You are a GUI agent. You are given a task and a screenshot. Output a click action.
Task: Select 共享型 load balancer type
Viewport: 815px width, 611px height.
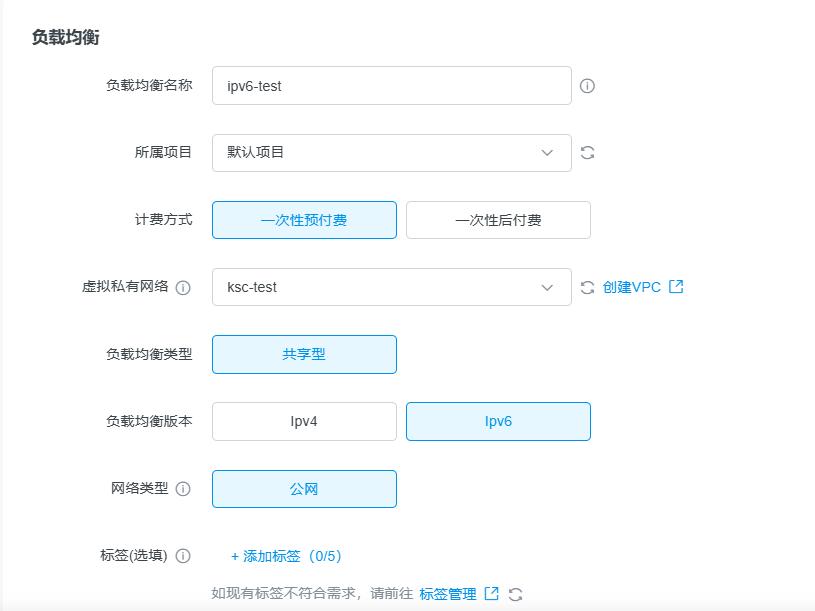coord(304,354)
